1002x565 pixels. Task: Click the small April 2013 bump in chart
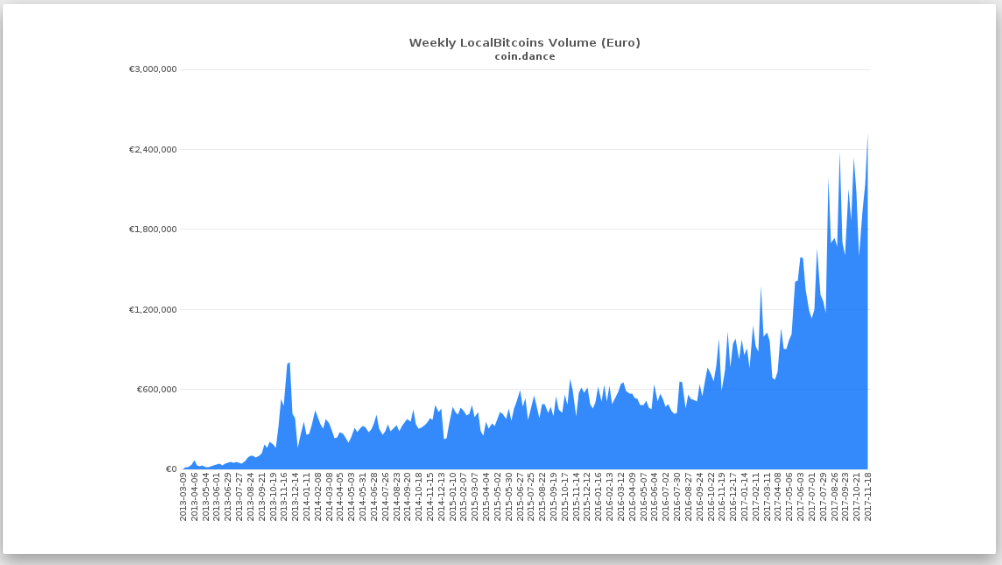click(x=194, y=462)
